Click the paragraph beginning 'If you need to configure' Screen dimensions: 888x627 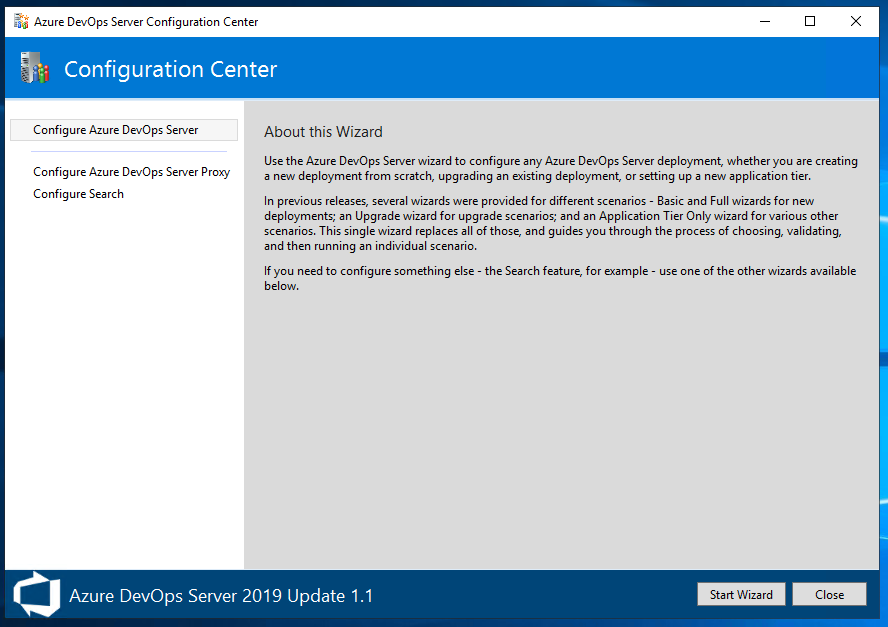560,278
